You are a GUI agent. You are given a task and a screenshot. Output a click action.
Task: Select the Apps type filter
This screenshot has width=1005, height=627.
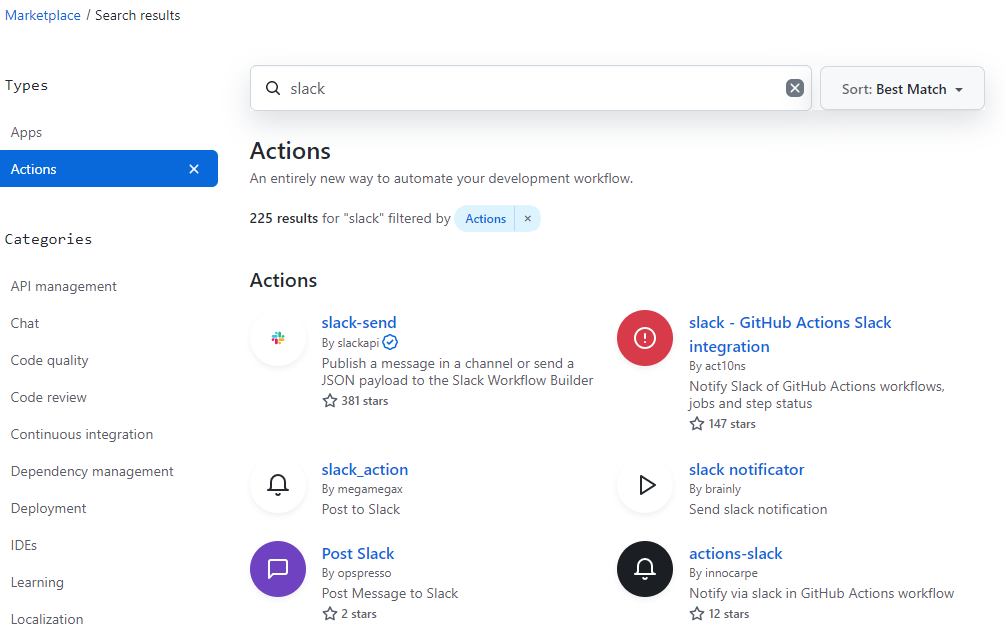coord(26,133)
